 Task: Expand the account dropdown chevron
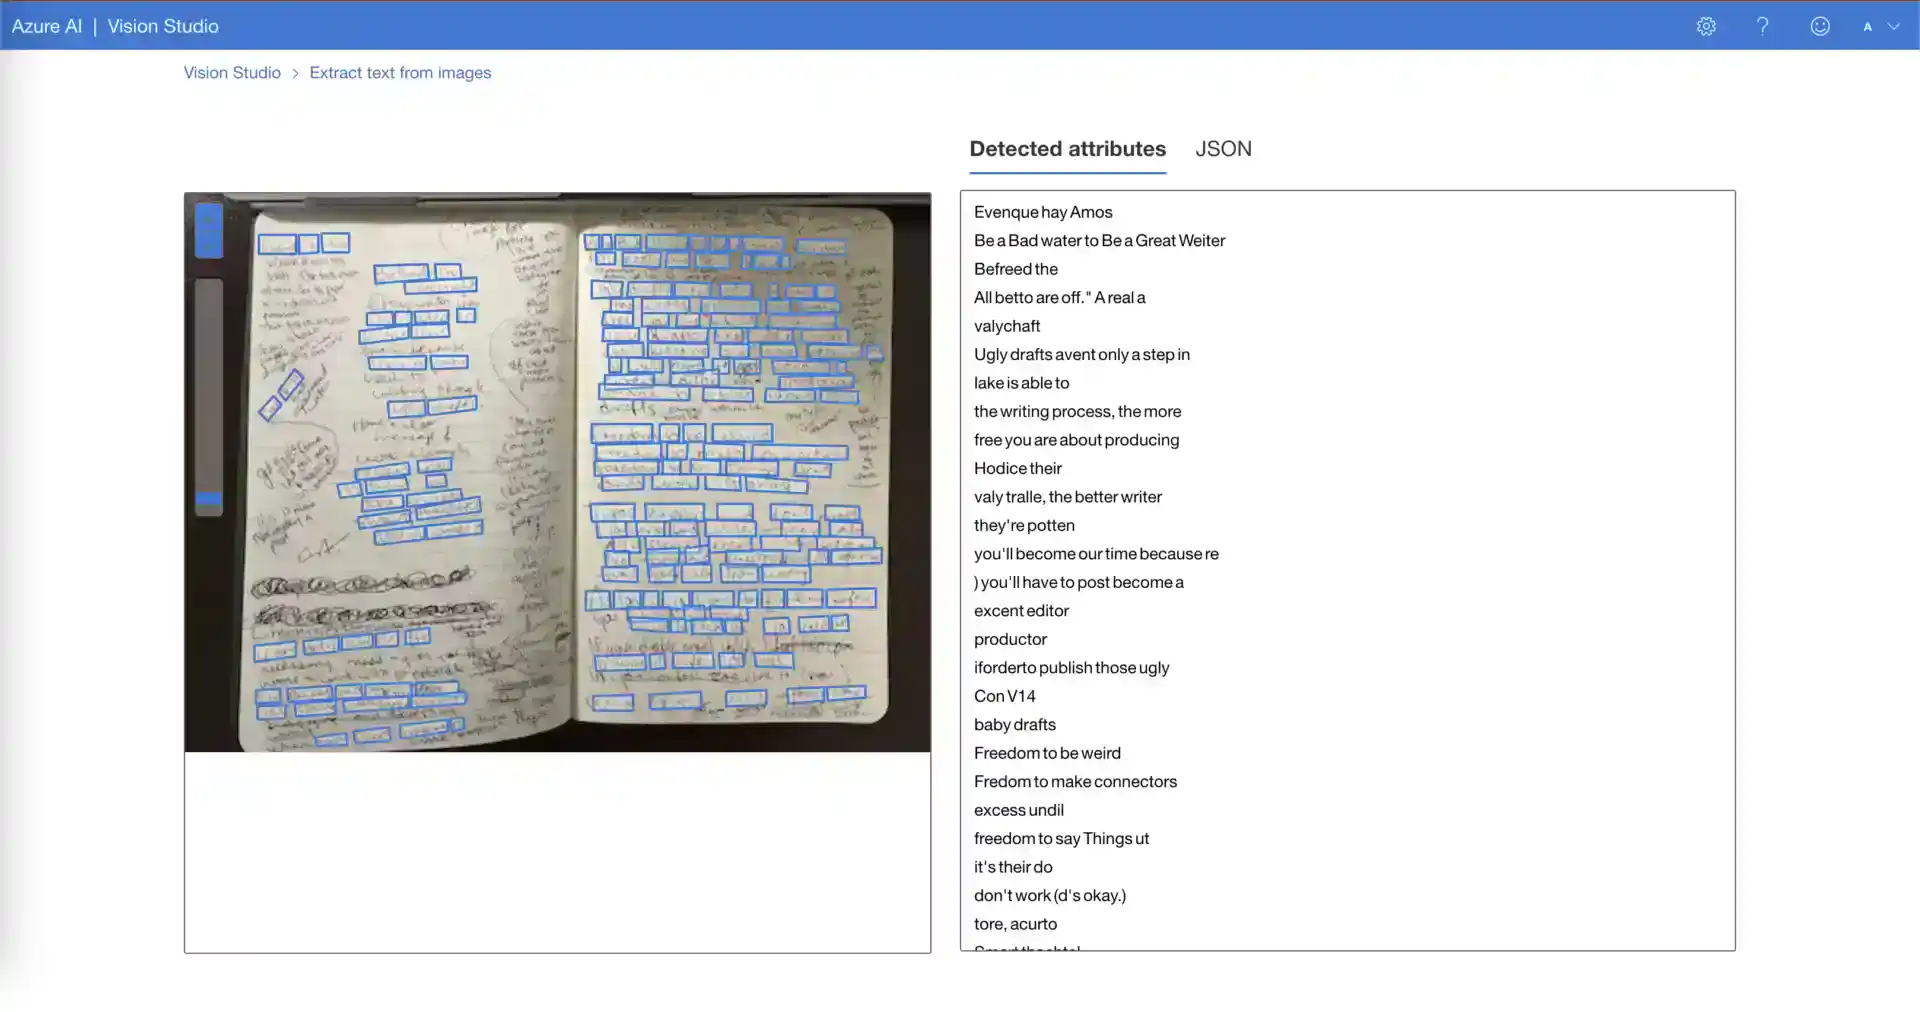(1893, 27)
